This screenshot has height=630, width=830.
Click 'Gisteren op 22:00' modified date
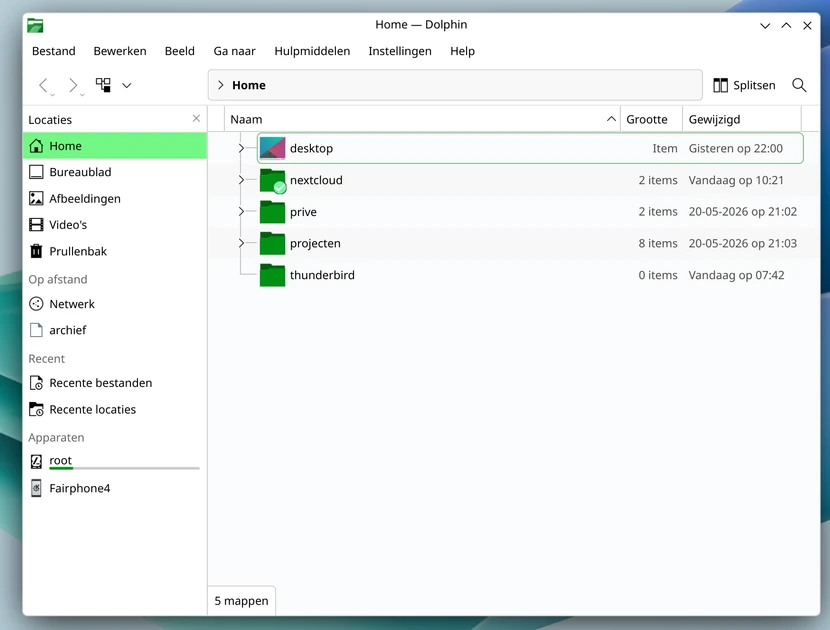[735, 148]
